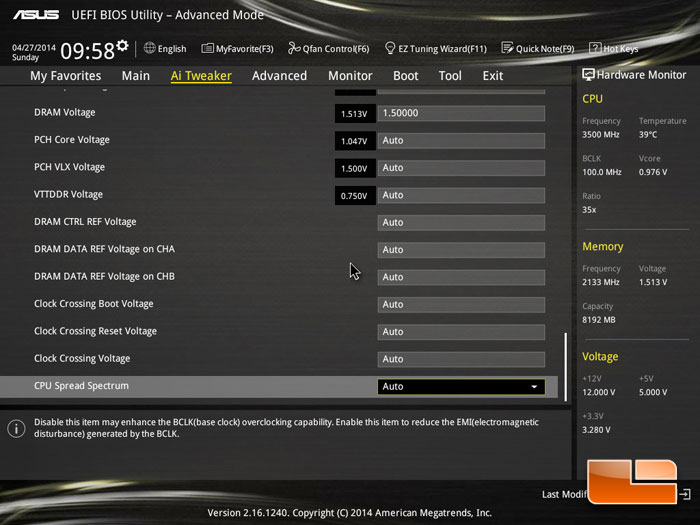Select the Exit tab
700x525 pixels.
492,76
